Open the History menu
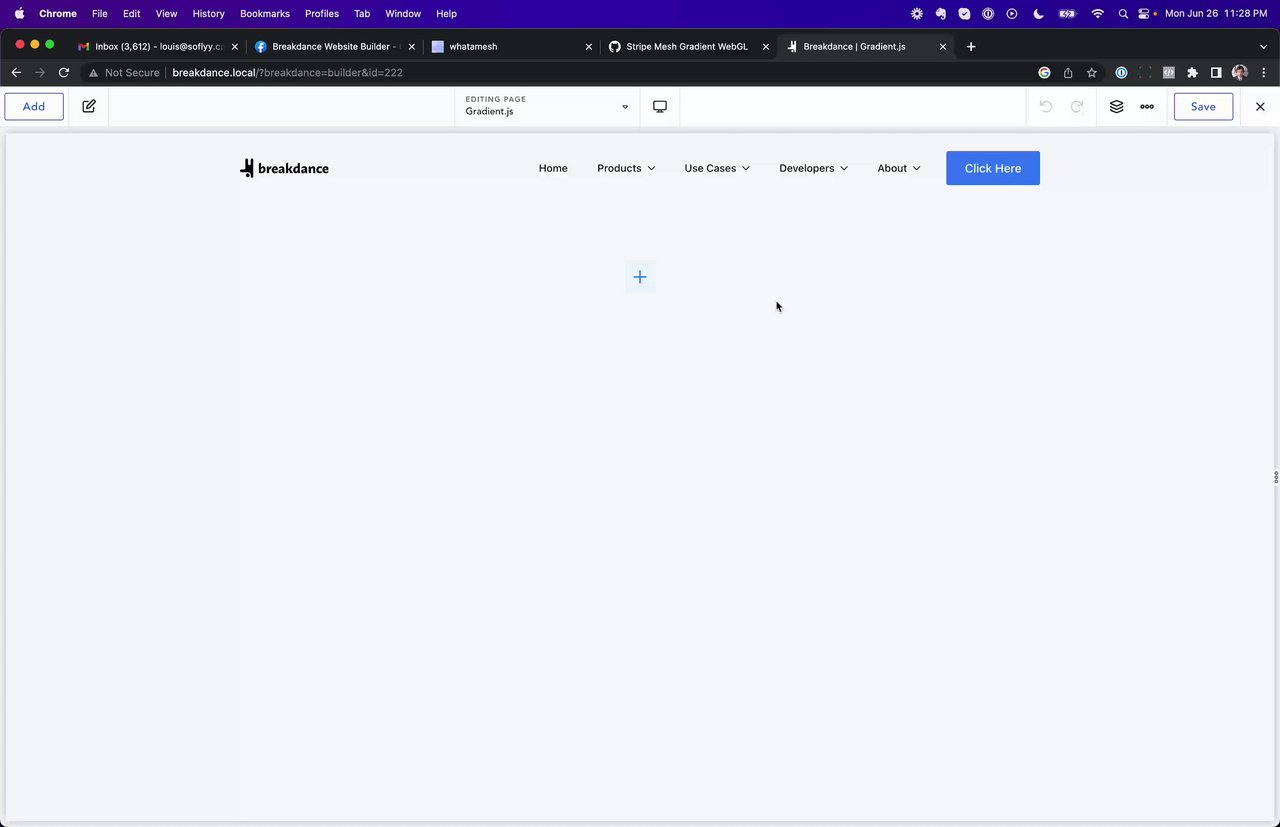Image resolution: width=1280 pixels, height=827 pixels. [x=208, y=14]
